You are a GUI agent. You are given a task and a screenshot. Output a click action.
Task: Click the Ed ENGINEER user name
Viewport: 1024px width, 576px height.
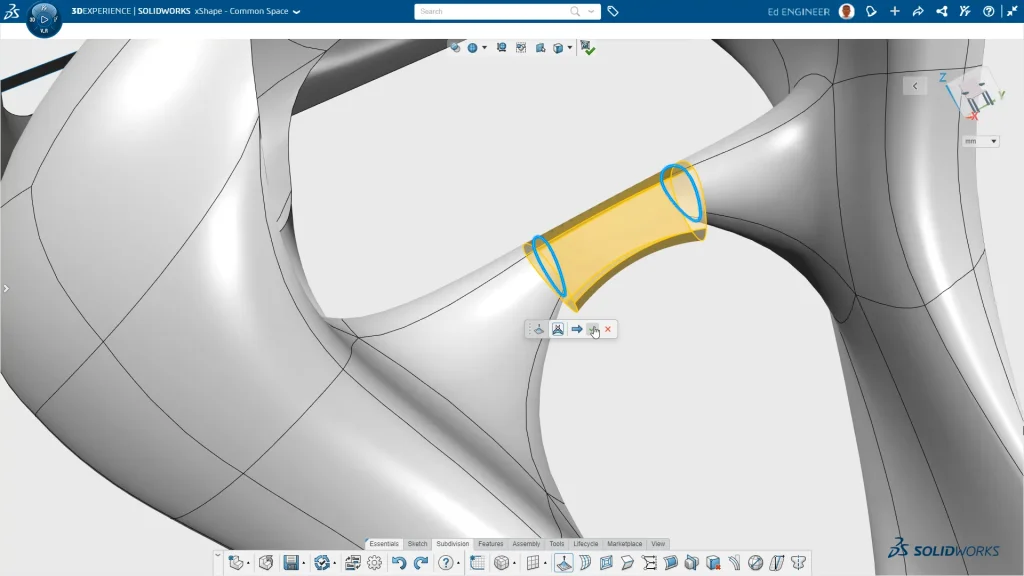coord(798,11)
